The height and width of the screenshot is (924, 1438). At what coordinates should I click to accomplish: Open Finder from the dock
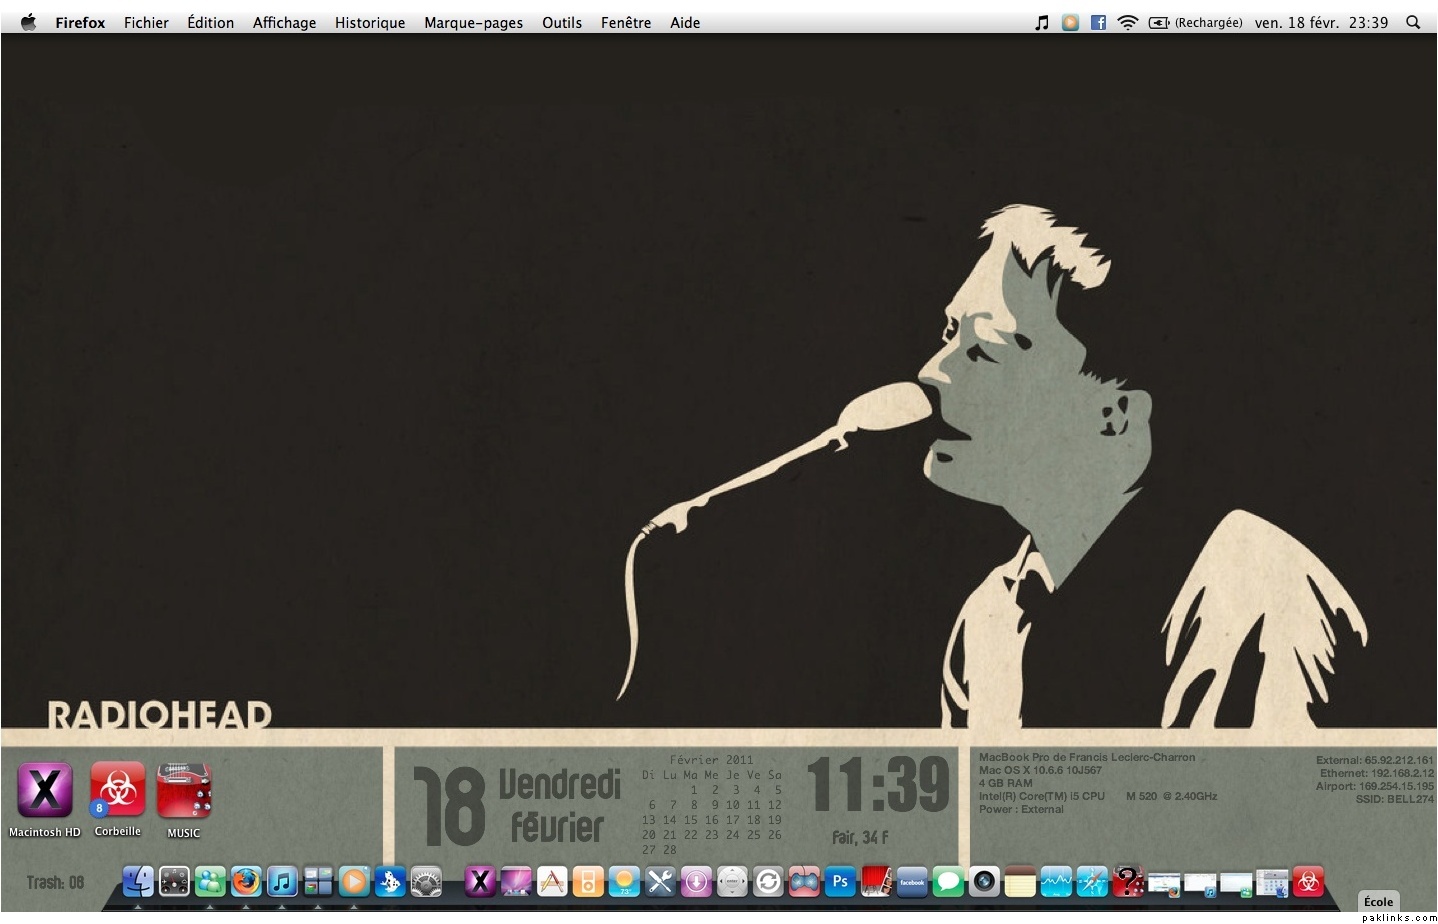point(138,881)
